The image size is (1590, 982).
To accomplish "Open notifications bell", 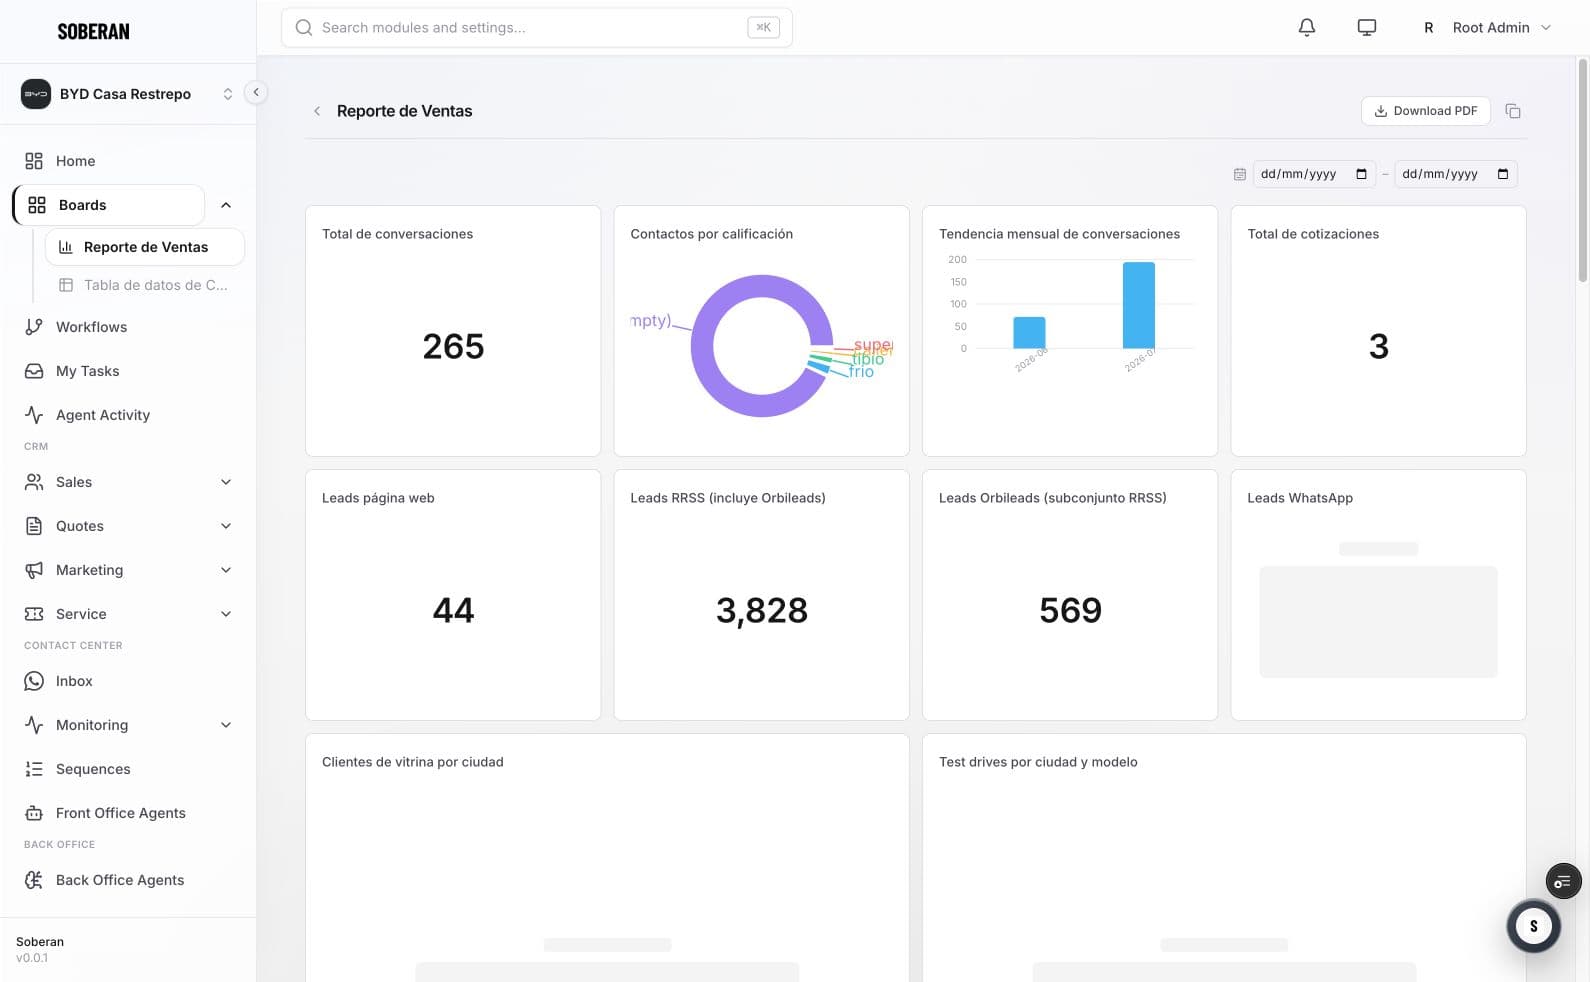I will click(x=1306, y=28).
